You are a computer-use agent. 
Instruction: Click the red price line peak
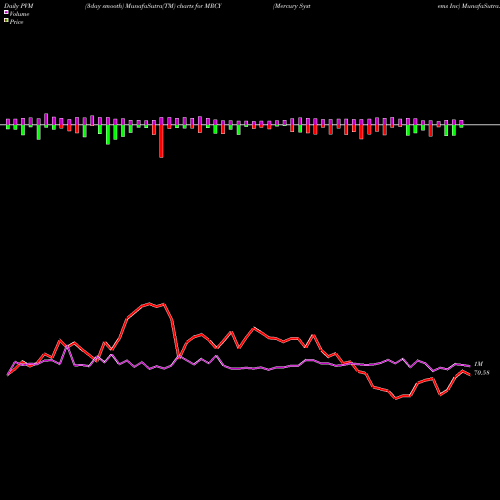[x=149, y=303]
